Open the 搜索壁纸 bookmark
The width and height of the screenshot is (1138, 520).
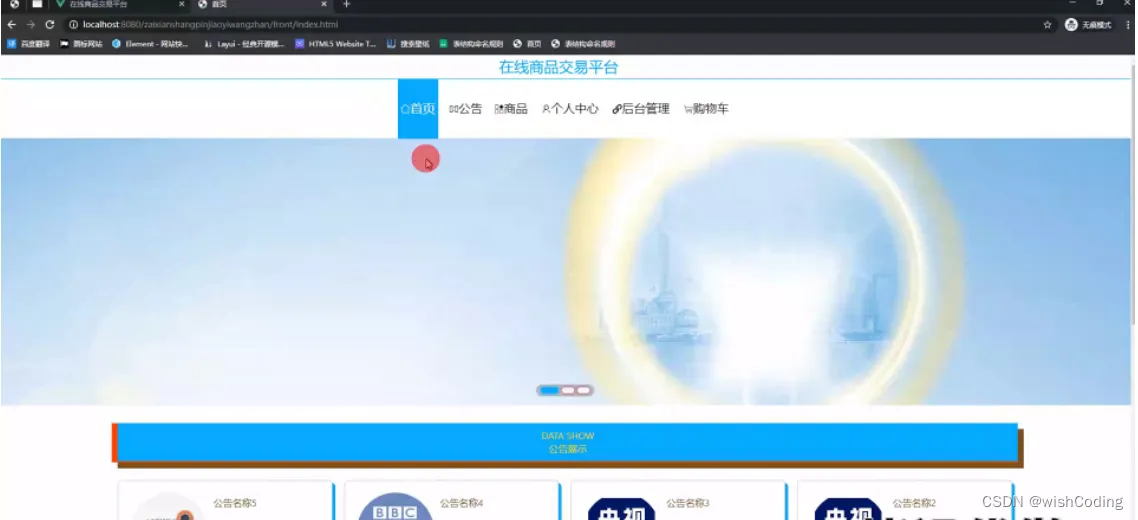[408, 44]
